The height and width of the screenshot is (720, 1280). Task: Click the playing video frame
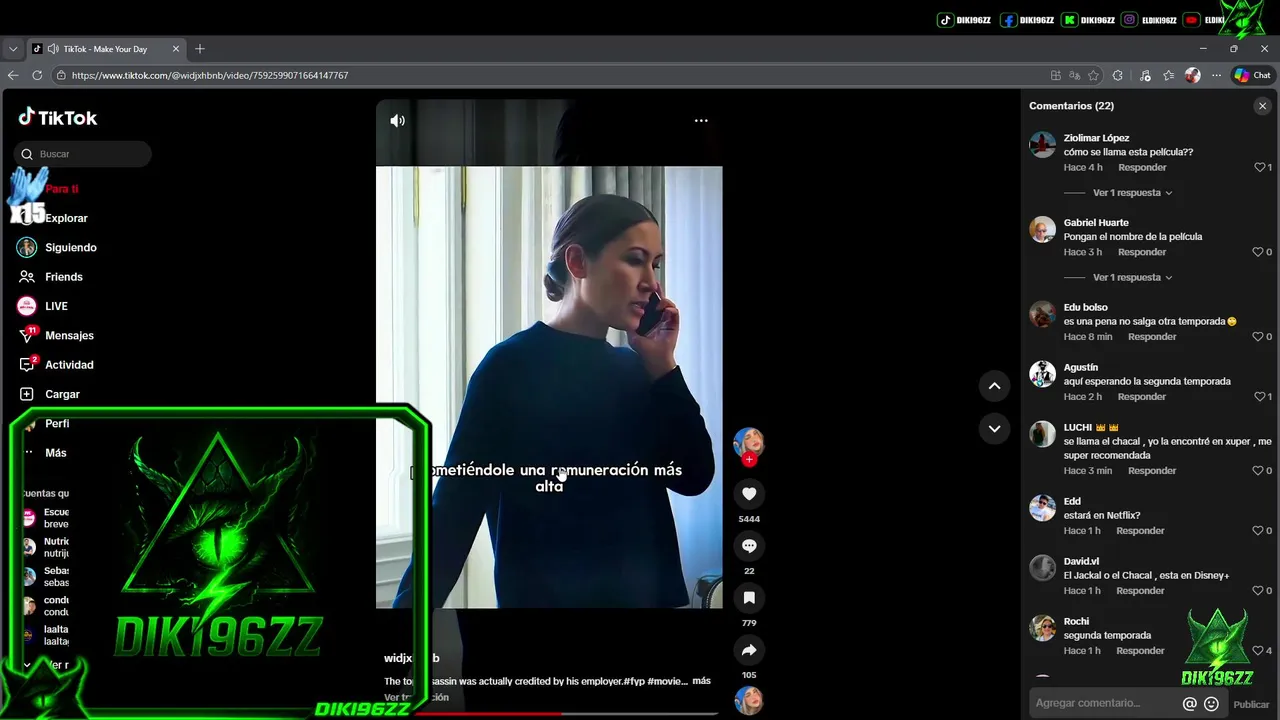549,387
